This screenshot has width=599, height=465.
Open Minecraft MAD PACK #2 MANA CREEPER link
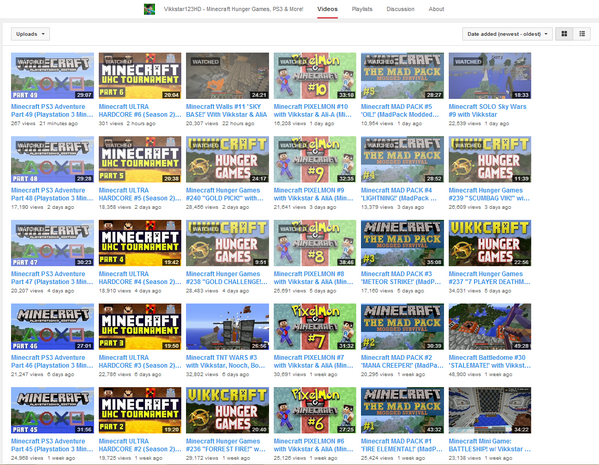(402, 361)
